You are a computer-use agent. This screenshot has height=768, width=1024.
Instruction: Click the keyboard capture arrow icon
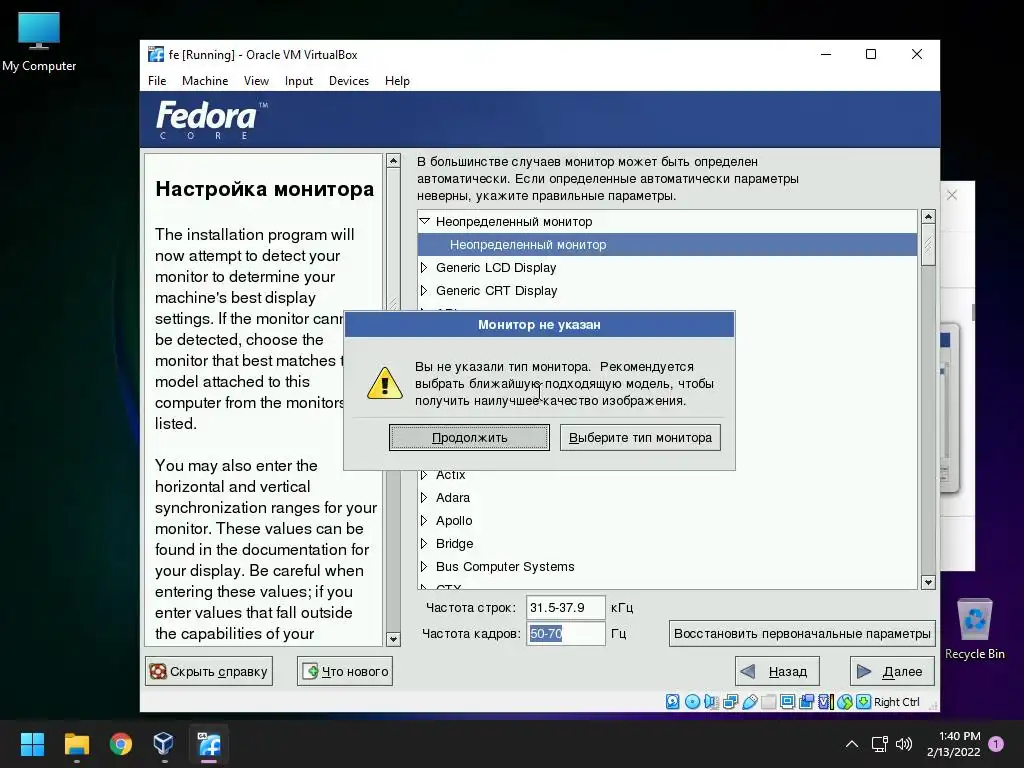(863, 701)
